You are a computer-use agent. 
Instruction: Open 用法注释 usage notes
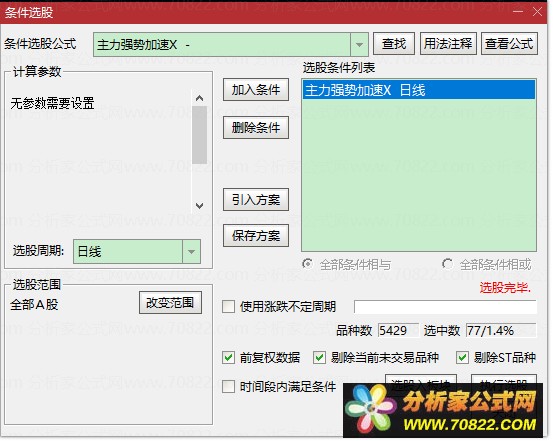448,44
